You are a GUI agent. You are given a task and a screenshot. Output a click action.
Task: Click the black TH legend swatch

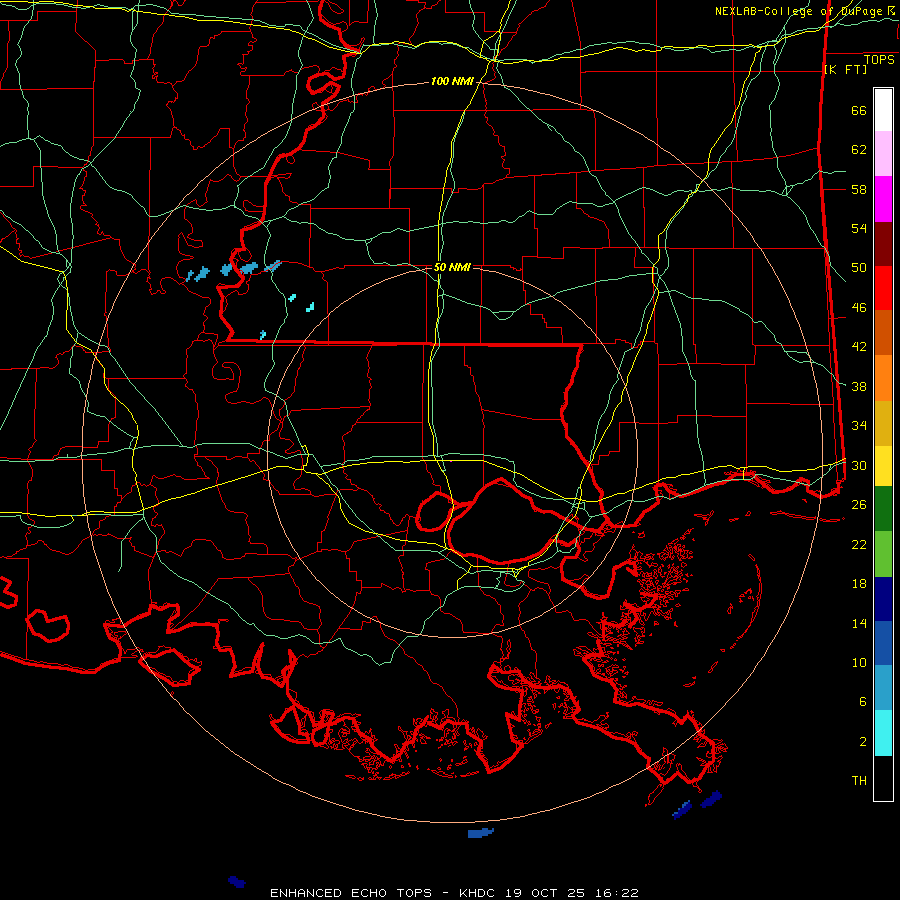883,778
